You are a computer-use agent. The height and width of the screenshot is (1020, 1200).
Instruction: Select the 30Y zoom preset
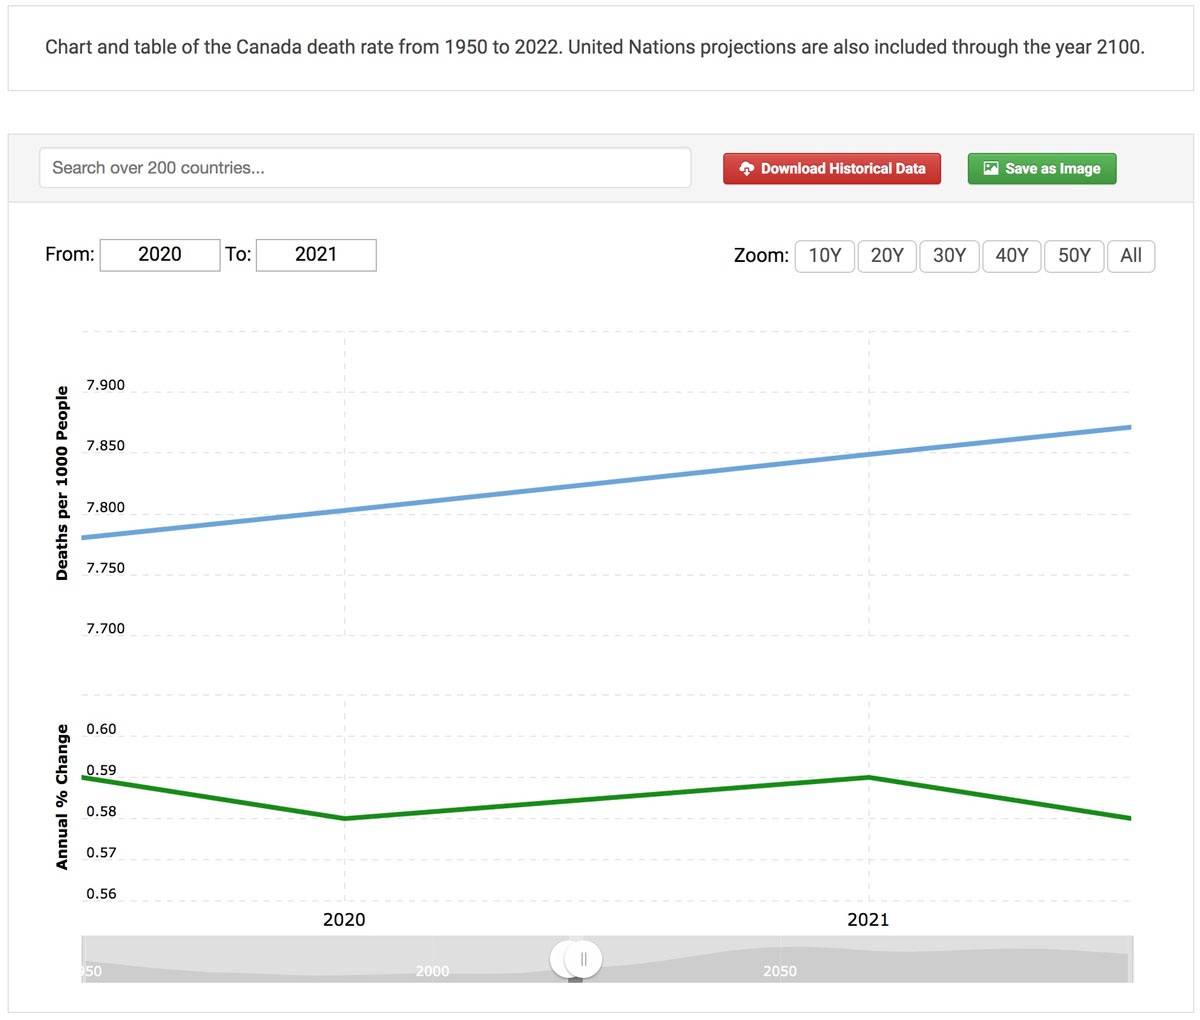coord(949,256)
